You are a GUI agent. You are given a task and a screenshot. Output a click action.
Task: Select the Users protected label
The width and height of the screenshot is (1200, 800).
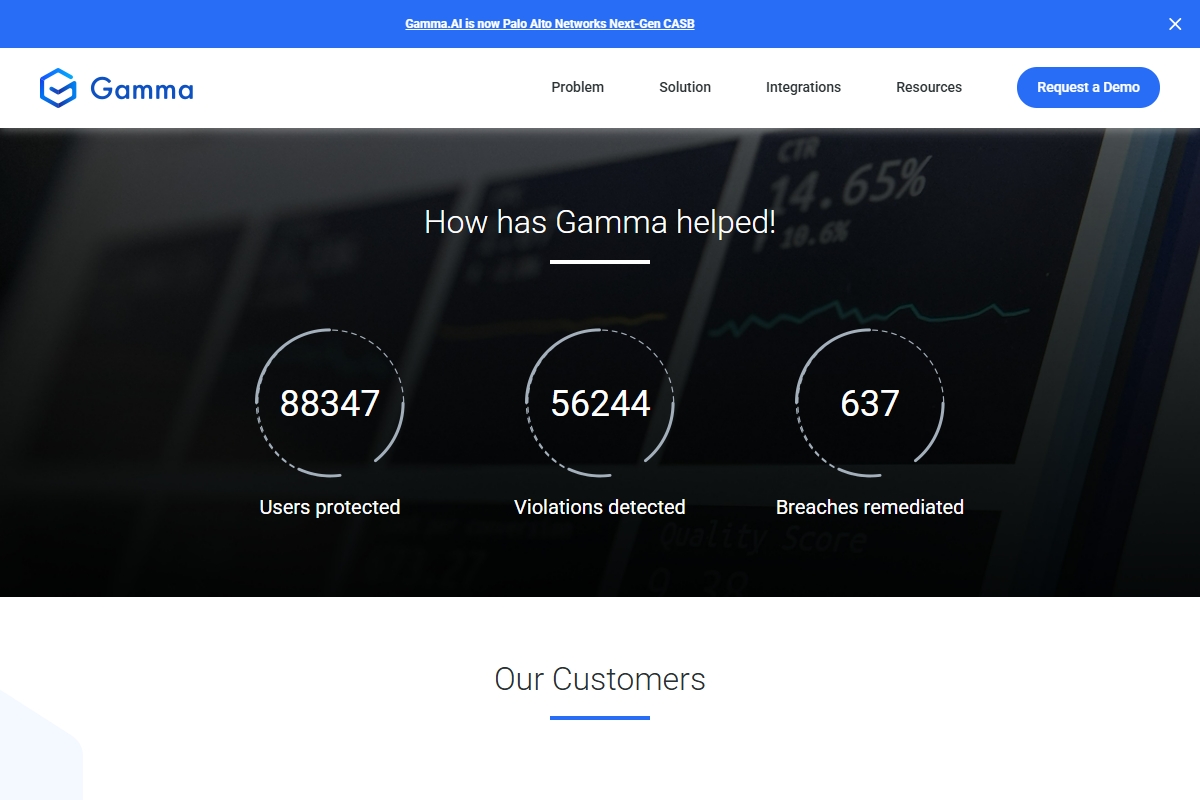(329, 507)
